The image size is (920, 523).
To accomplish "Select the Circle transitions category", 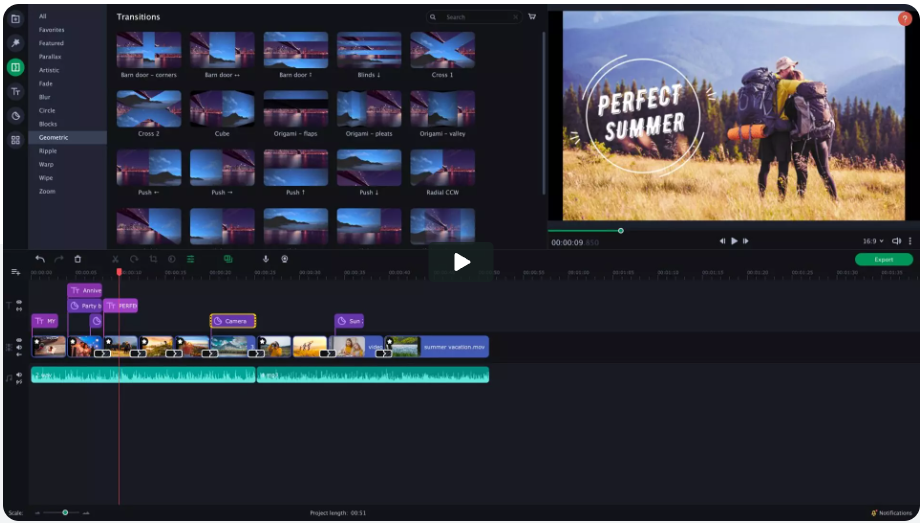I will (x=47, y=110).
